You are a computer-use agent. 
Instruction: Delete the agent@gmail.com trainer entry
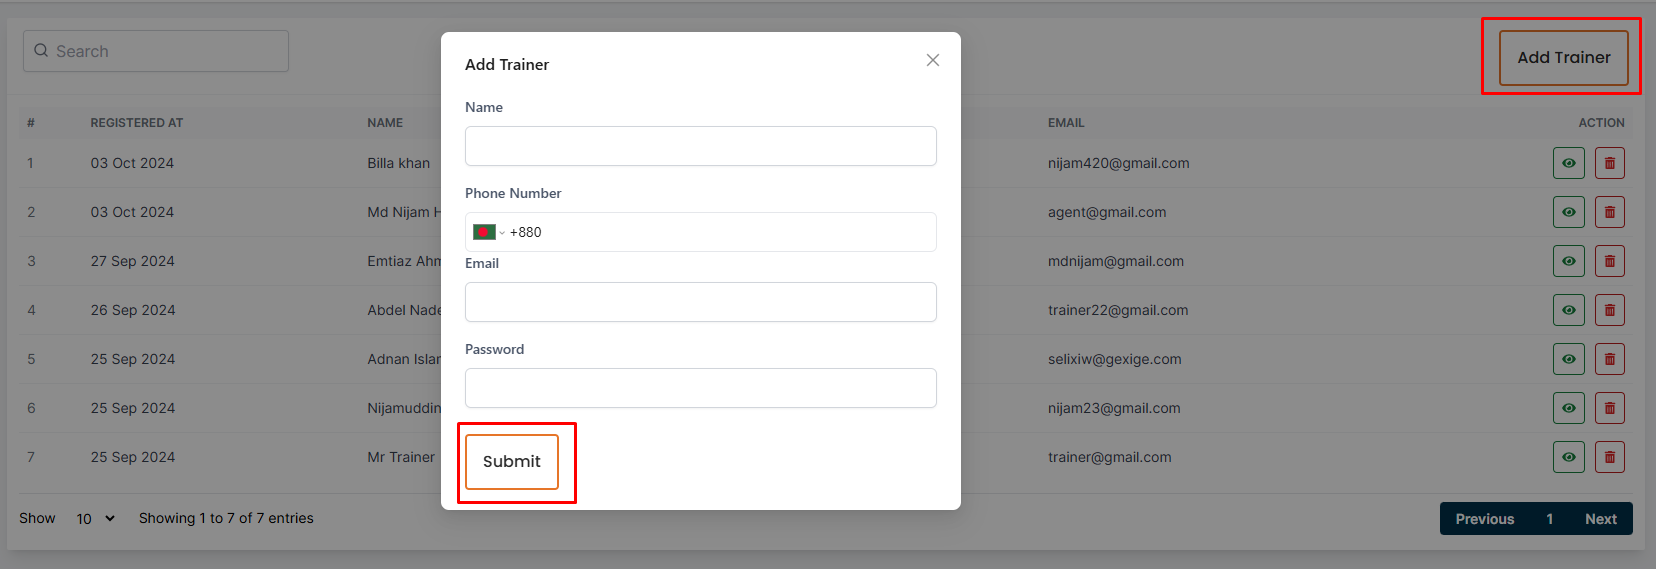click(1609, 212)
